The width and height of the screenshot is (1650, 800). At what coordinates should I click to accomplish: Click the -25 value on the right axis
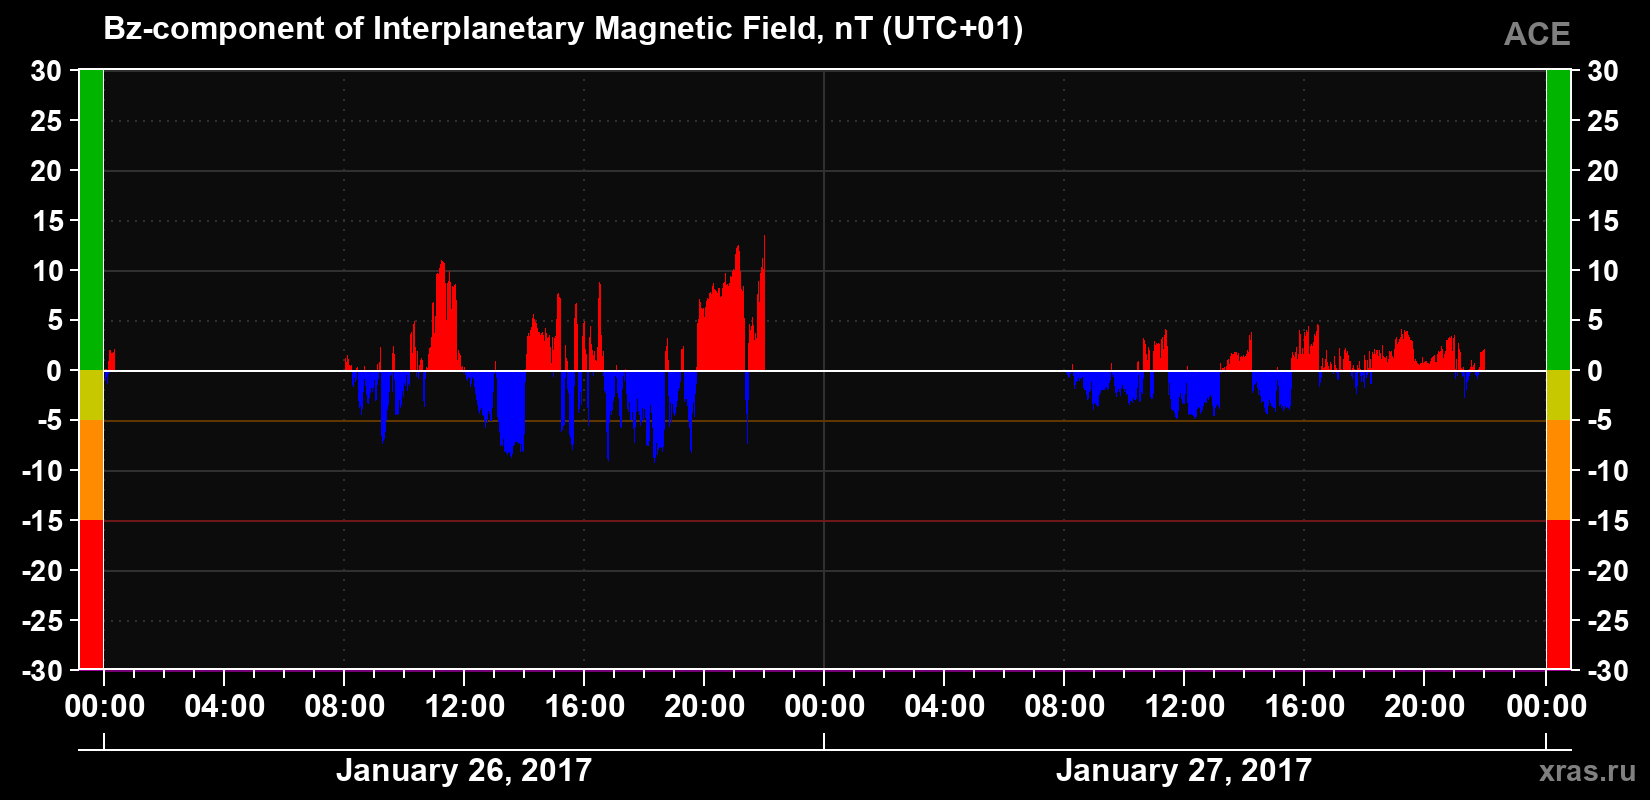point(1608,621)
